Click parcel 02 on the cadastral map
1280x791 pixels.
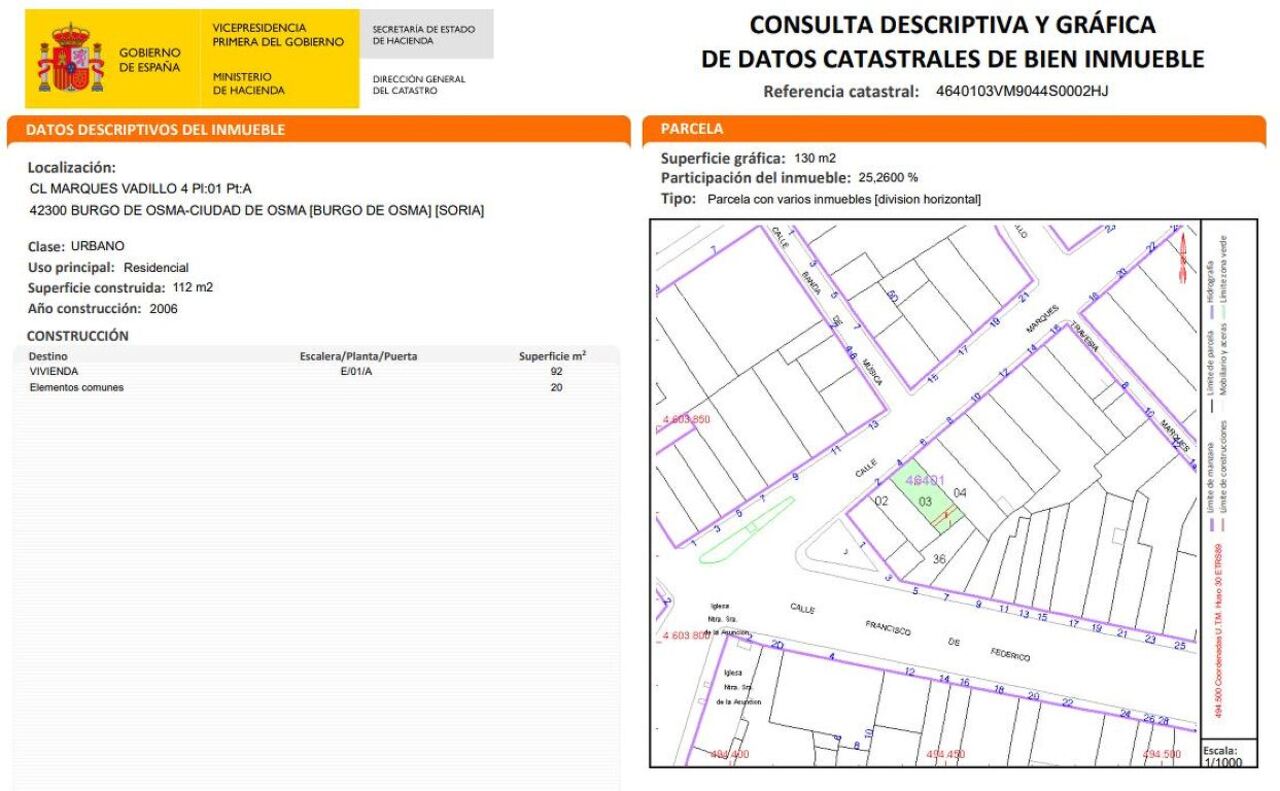point(881,500)
